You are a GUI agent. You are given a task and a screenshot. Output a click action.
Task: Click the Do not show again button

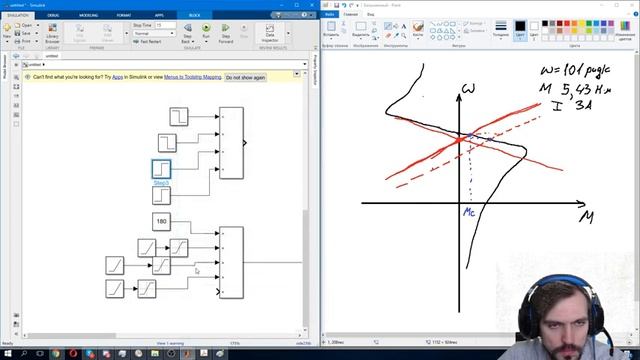tap(245, 78)
